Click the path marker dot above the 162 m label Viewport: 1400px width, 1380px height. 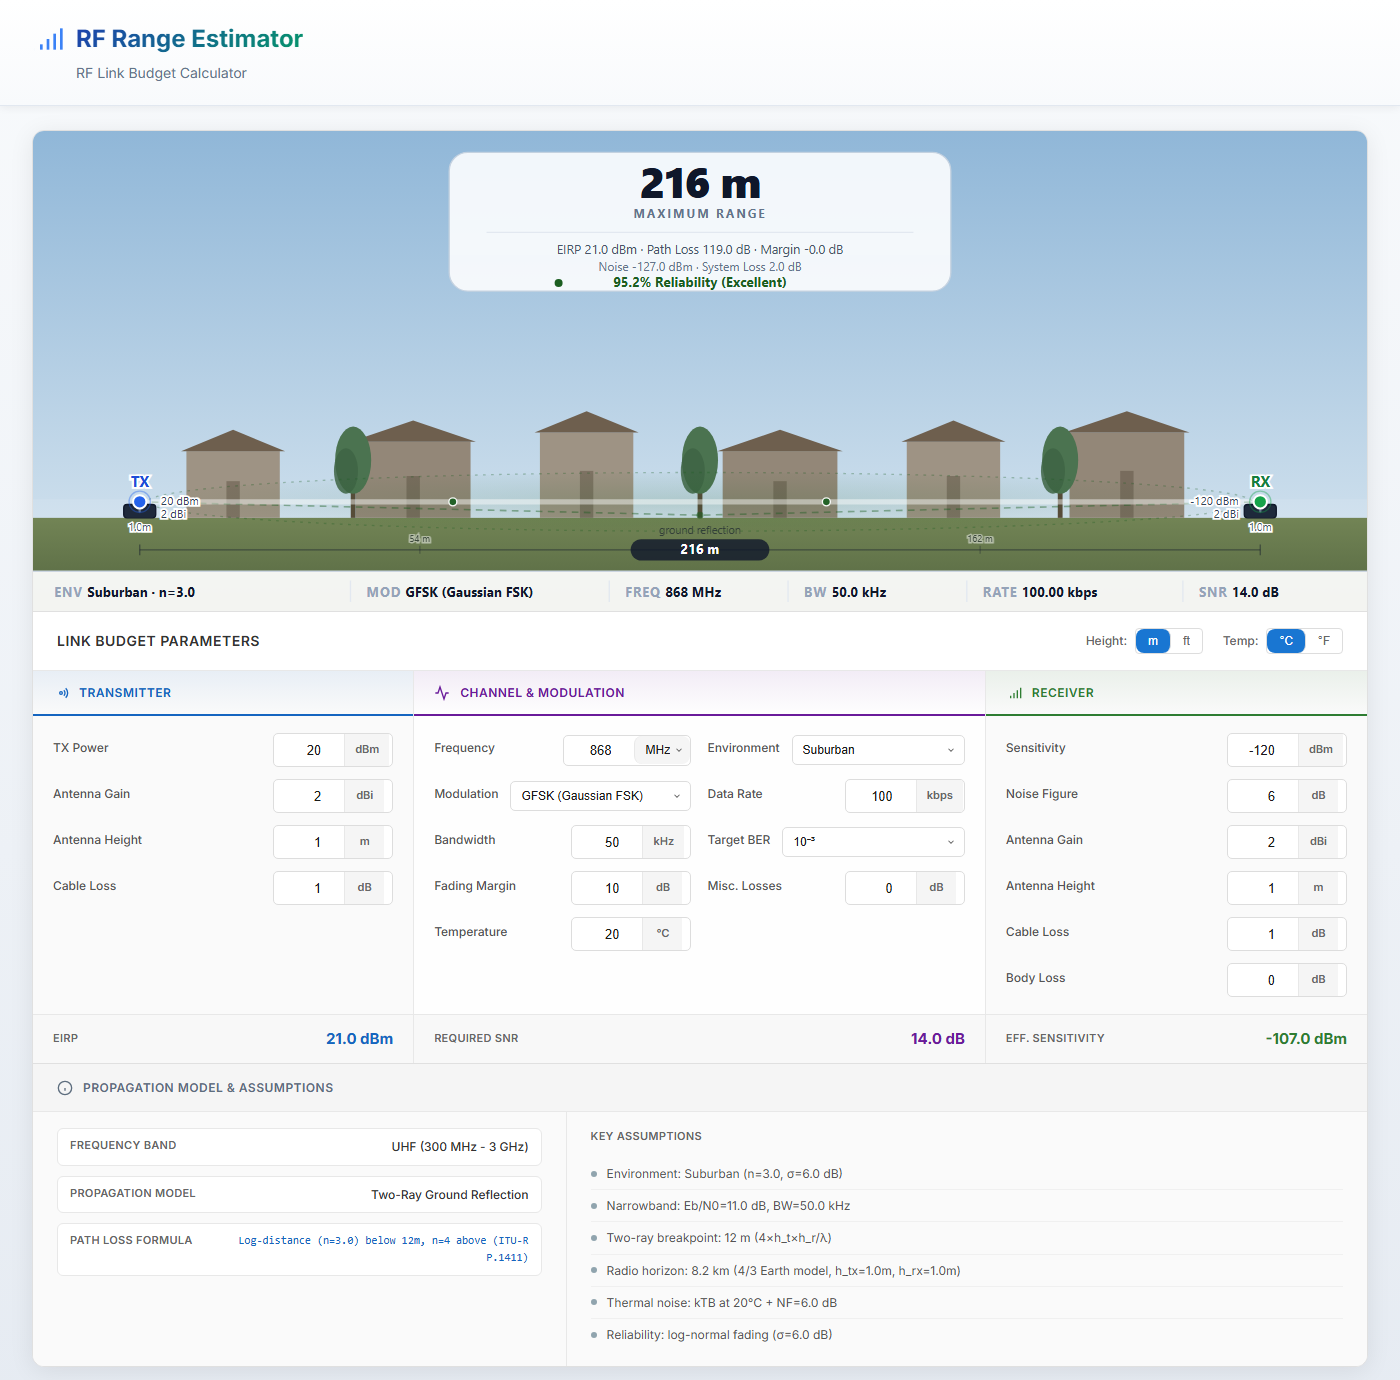coord(826,502)
